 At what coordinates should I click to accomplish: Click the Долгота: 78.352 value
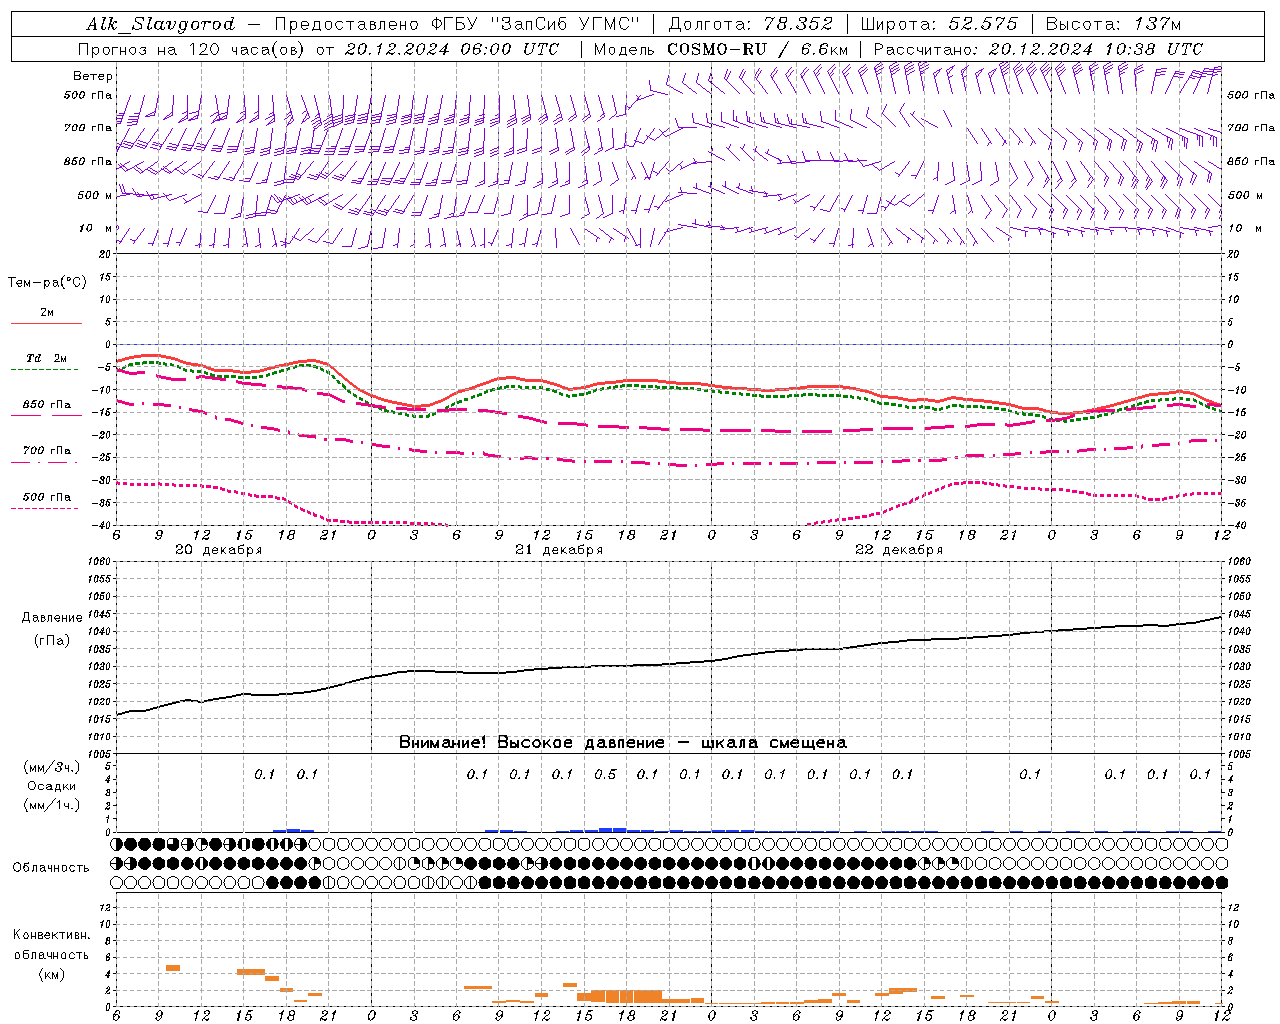(749, 24)
